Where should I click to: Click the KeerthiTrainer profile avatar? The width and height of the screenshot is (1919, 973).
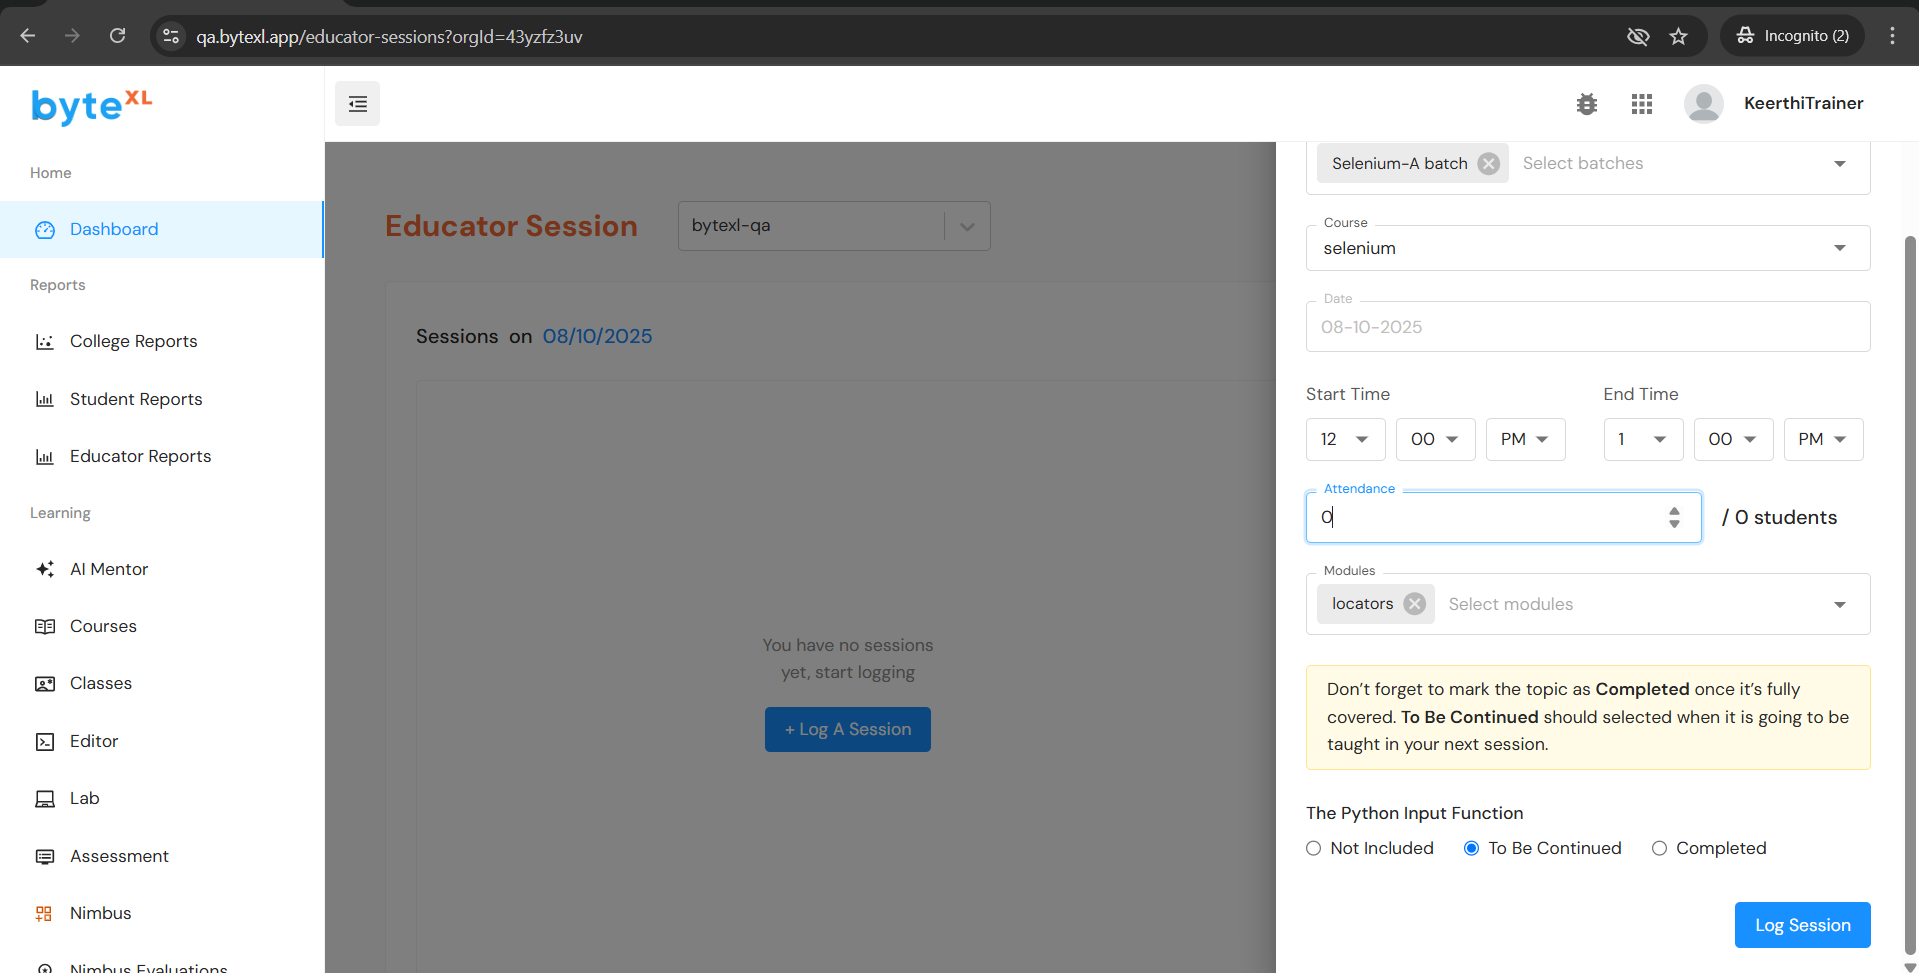click(1703, 104)
